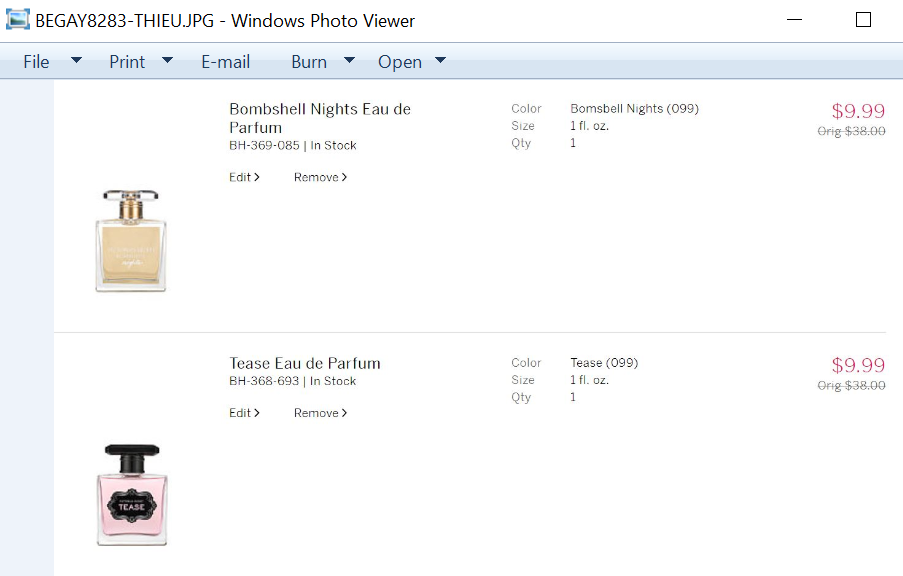Click the Bomsbell Nights (099) color value
The width and height of the screenshot is (903, 576).
click(635, 109)
